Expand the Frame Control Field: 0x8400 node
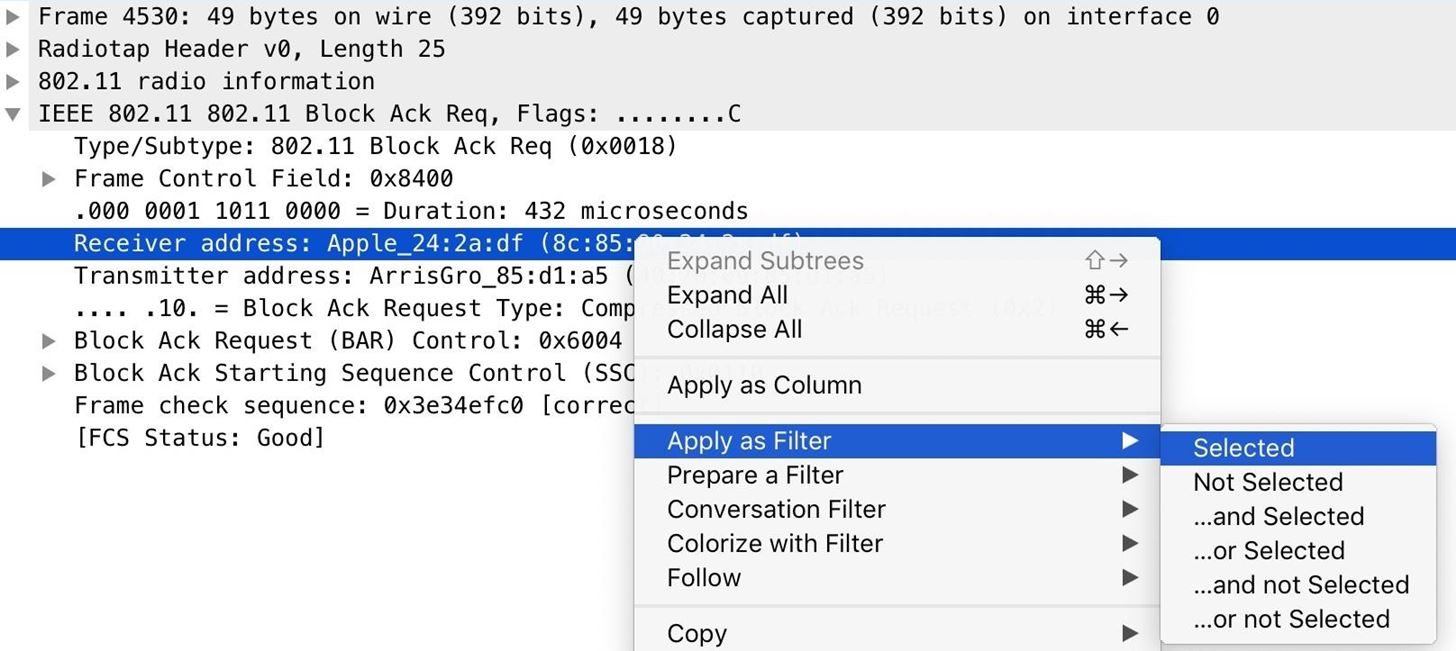Image resolution: width=1456 pixels, height=651 pixels. (x=48, y=179)
